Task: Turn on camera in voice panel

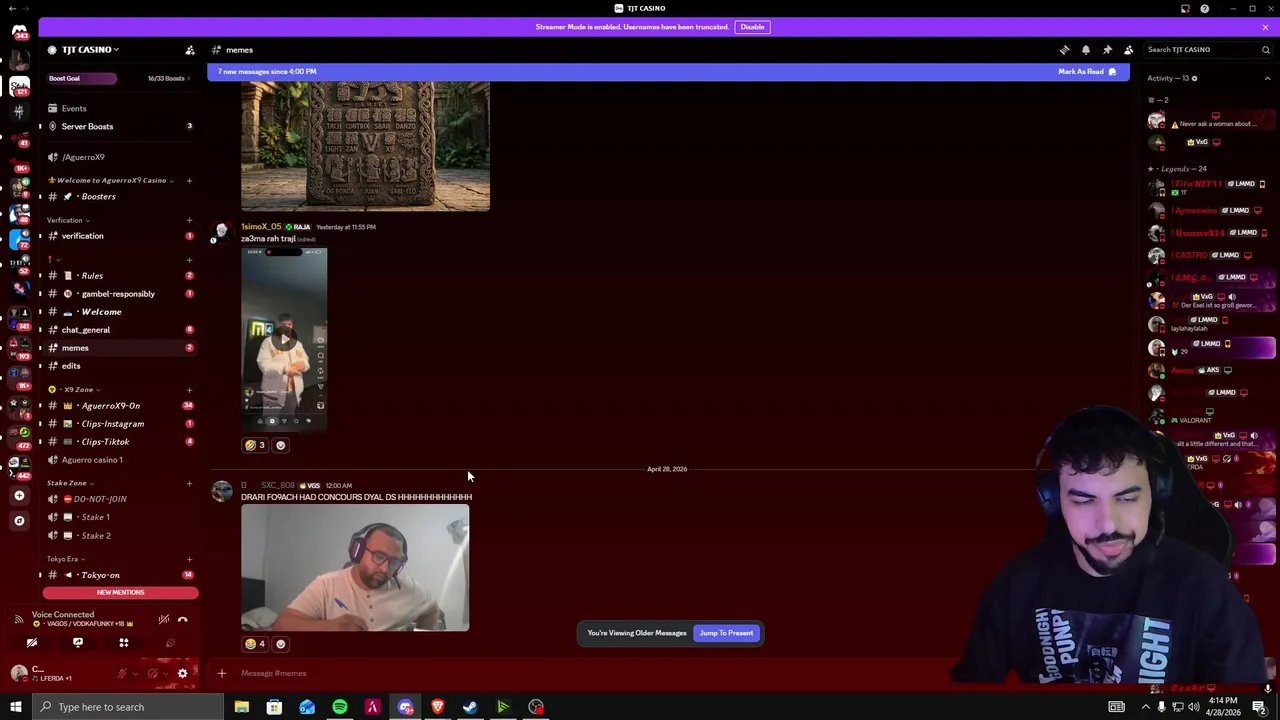Action: pos(32,643)
